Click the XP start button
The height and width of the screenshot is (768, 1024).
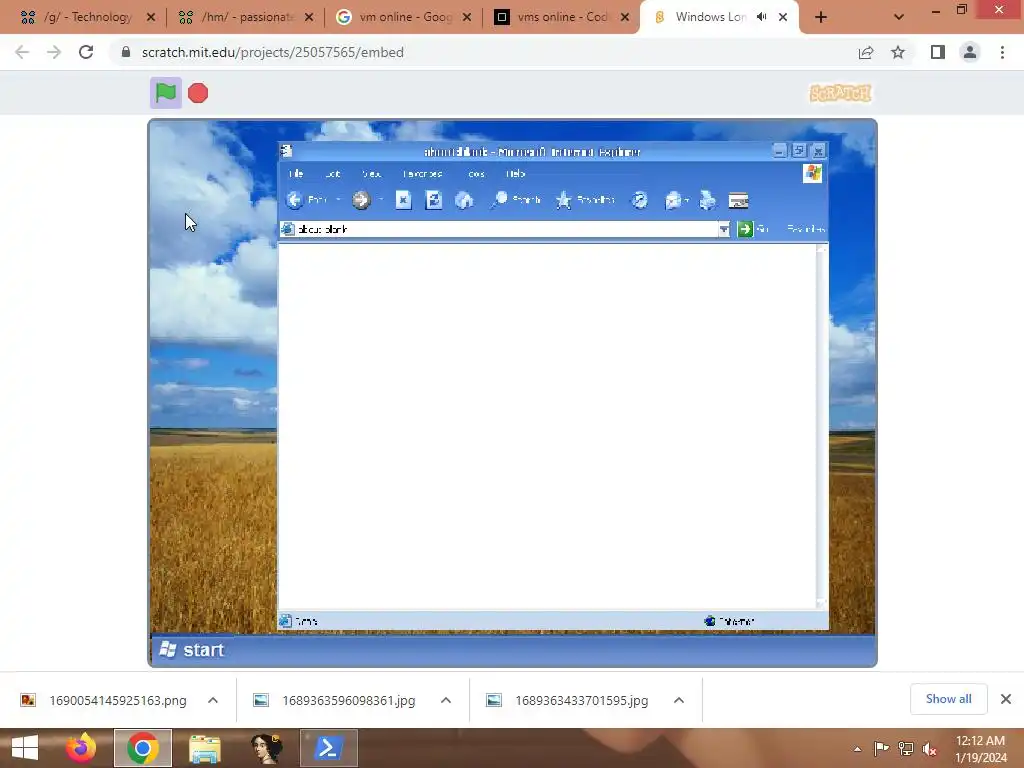pyautogui.click(x=192, y=650)
